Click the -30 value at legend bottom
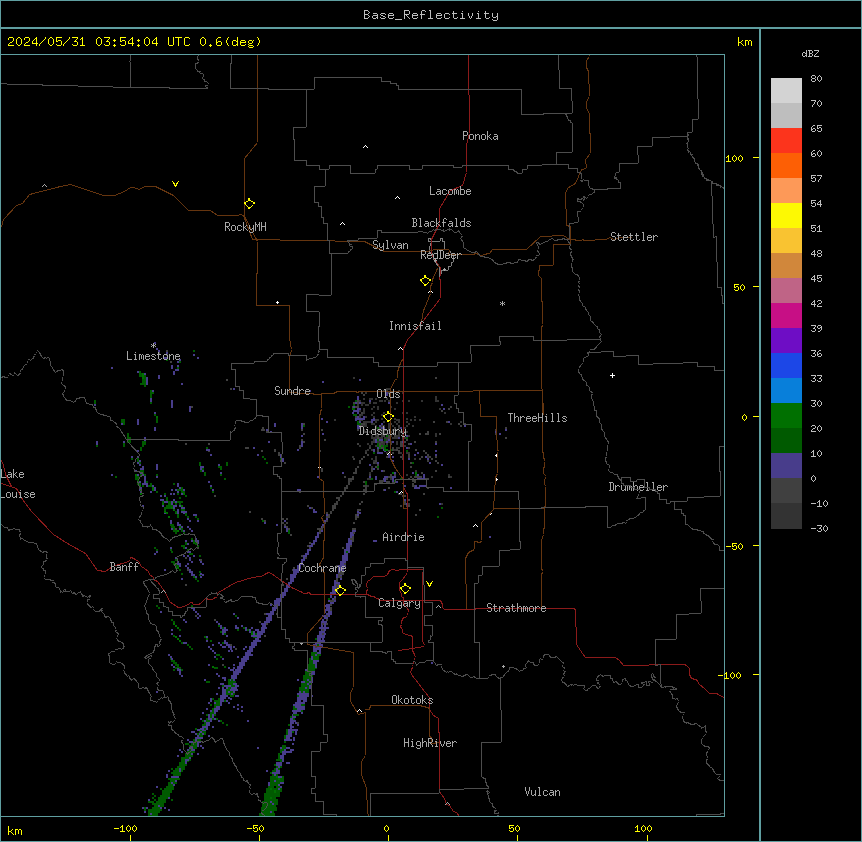 pyautogui.click(x=819, y=529)
